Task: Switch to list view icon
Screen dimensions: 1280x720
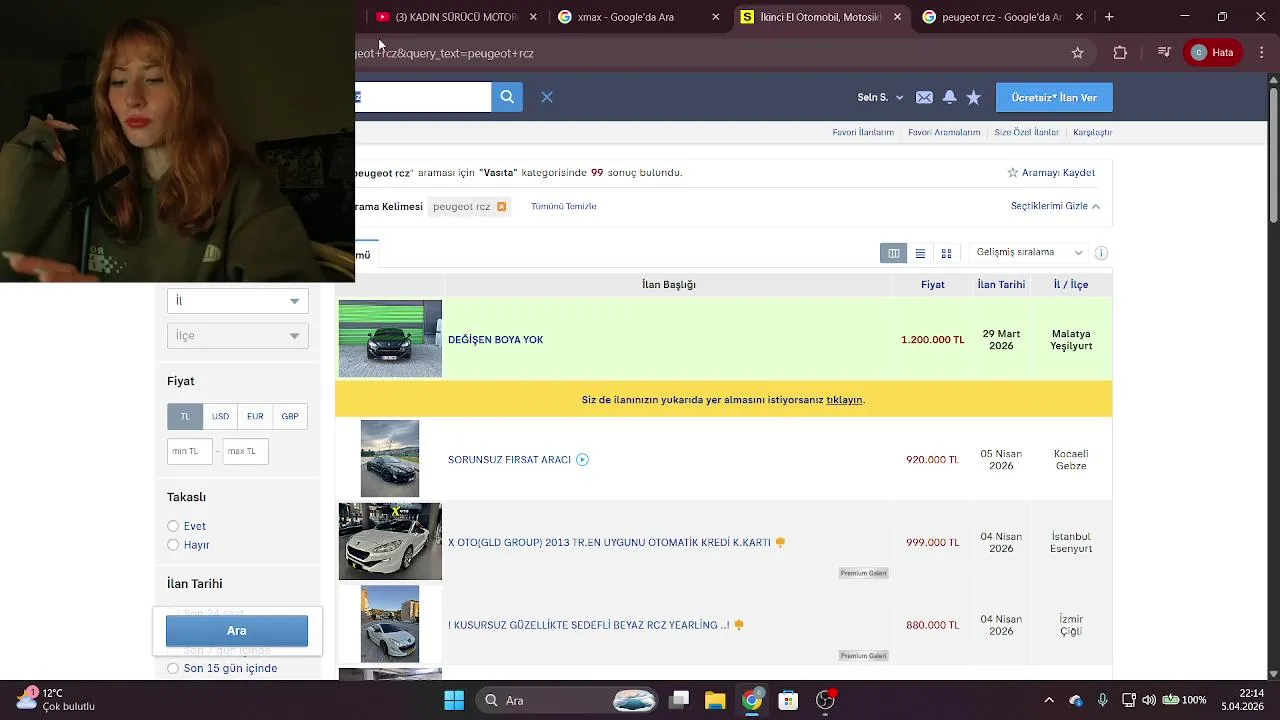Action: click(920, 253)
